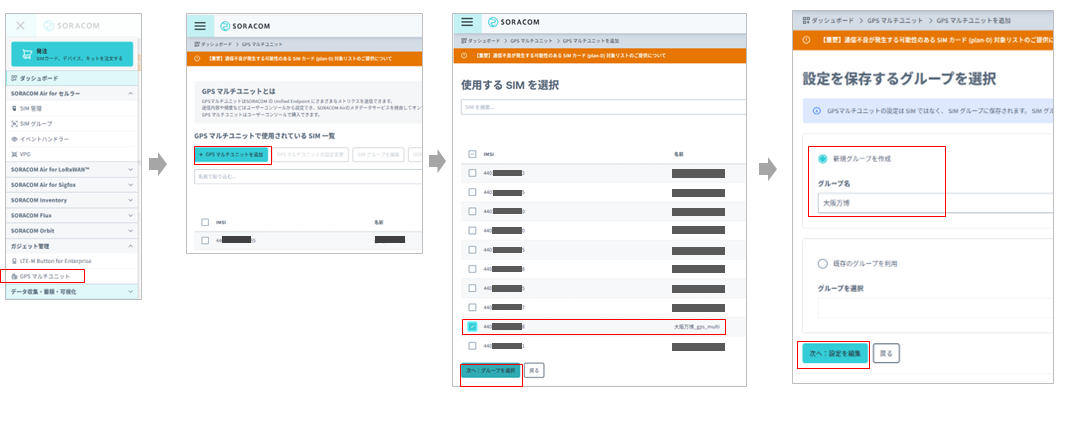The image size is (1083, 448).
Task: Click info icon in GPSマルチユニットの設定 notice
Action: pyautogui.click(x=816, y=110)
